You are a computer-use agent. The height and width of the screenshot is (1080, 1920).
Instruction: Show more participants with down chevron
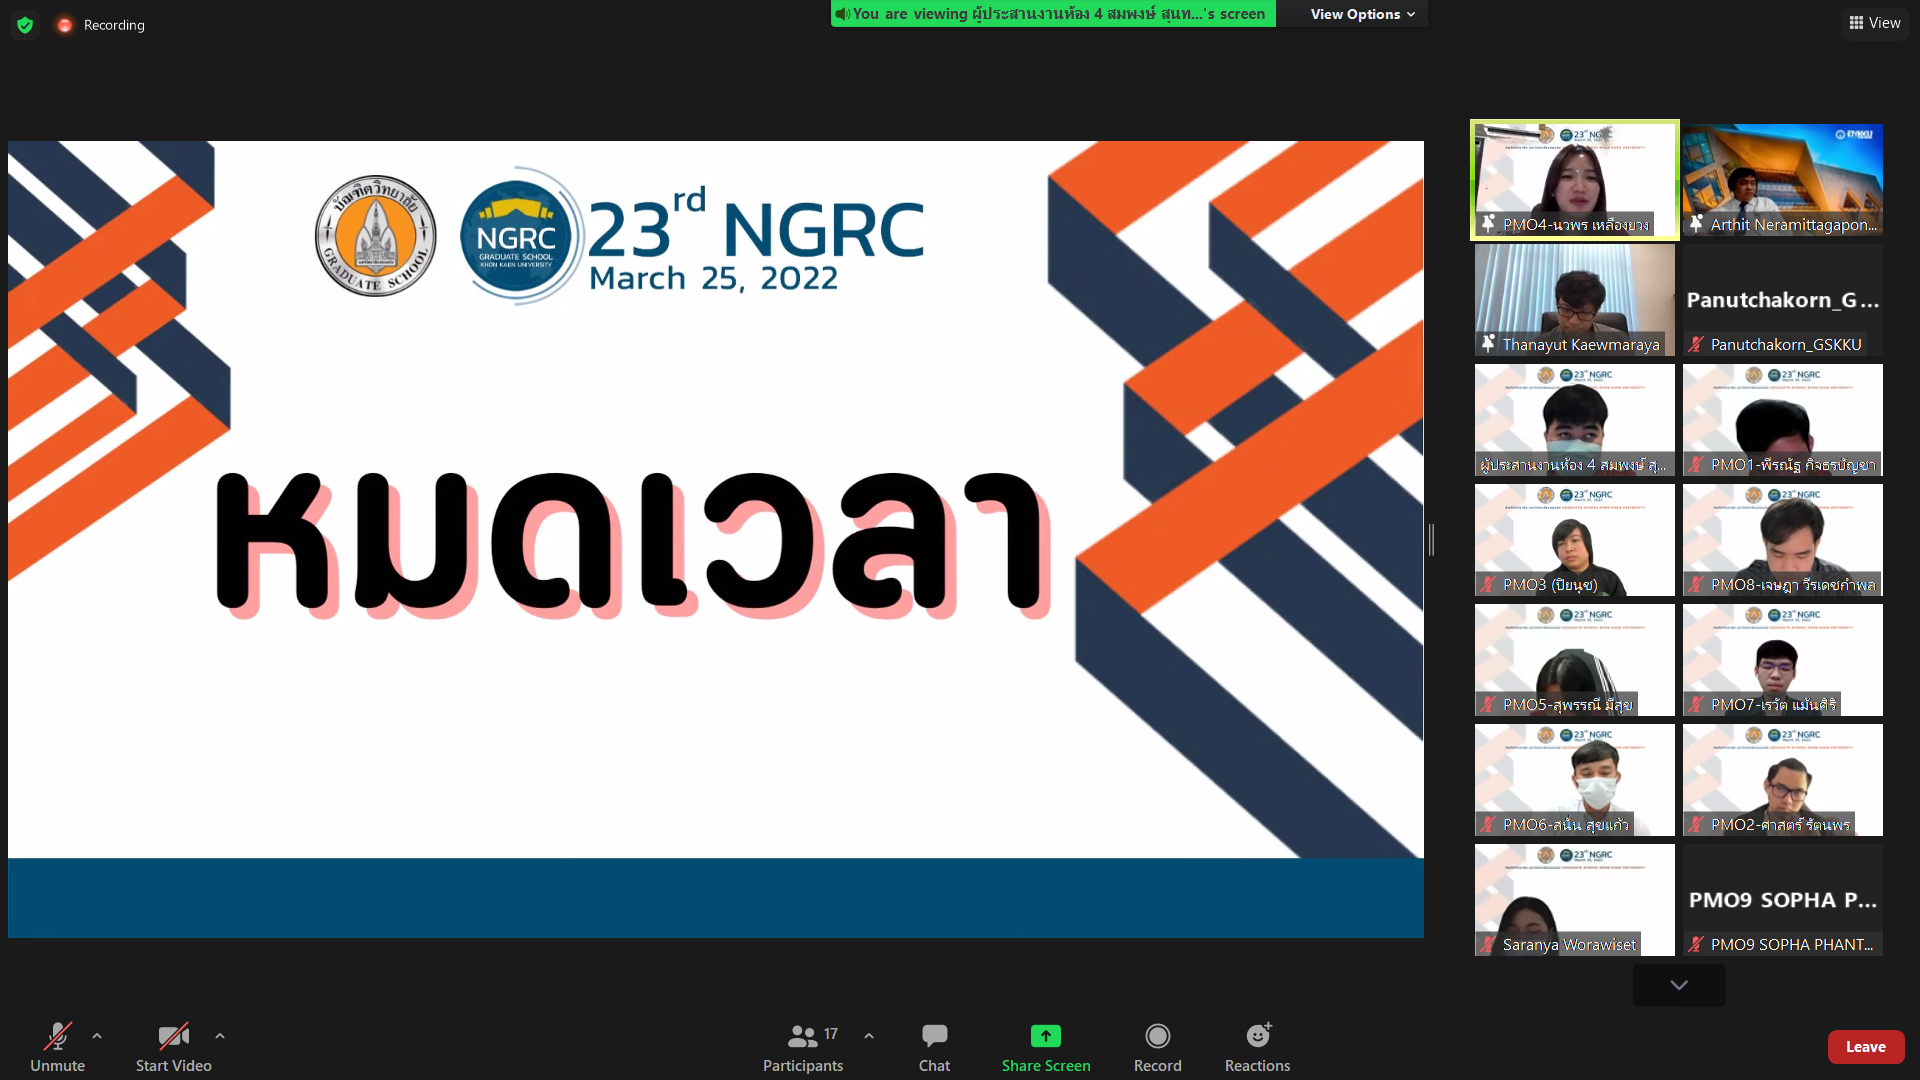[1678, 985]
